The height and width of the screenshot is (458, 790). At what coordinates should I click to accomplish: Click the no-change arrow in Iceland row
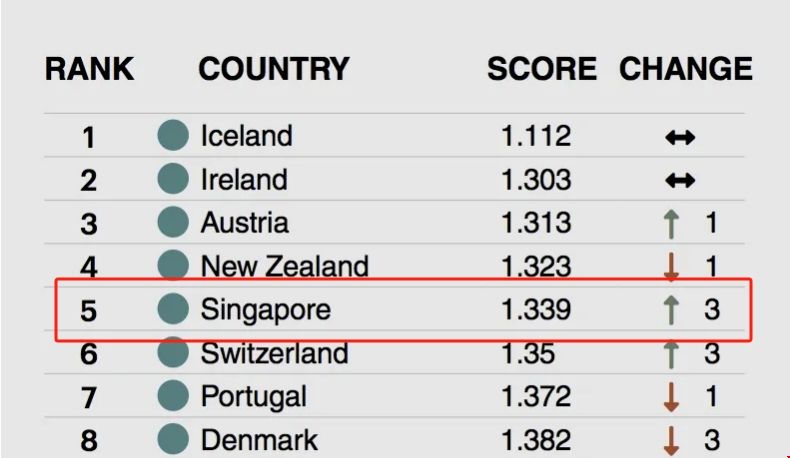pos(679,136)
